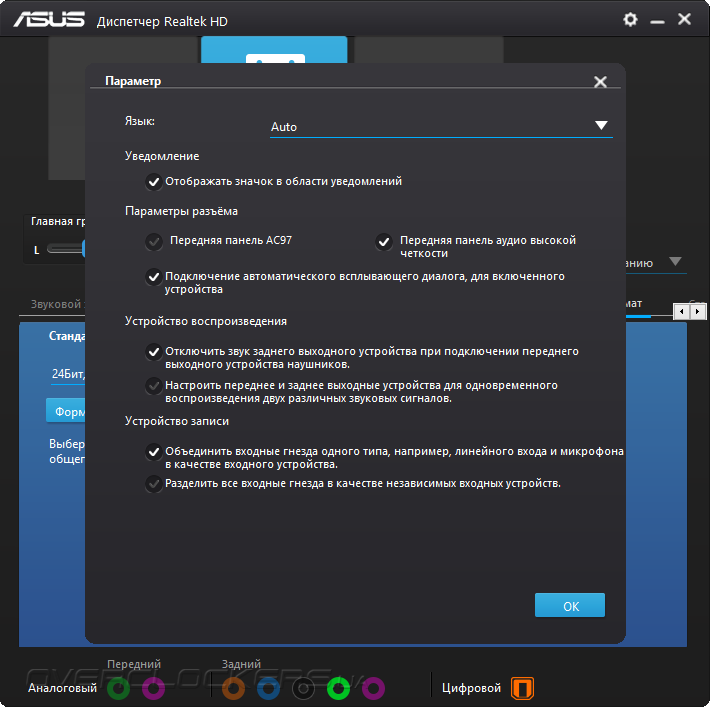Minimize the Realtek HD manager window
Screen dimensions: 710x707
click(657, 21)
